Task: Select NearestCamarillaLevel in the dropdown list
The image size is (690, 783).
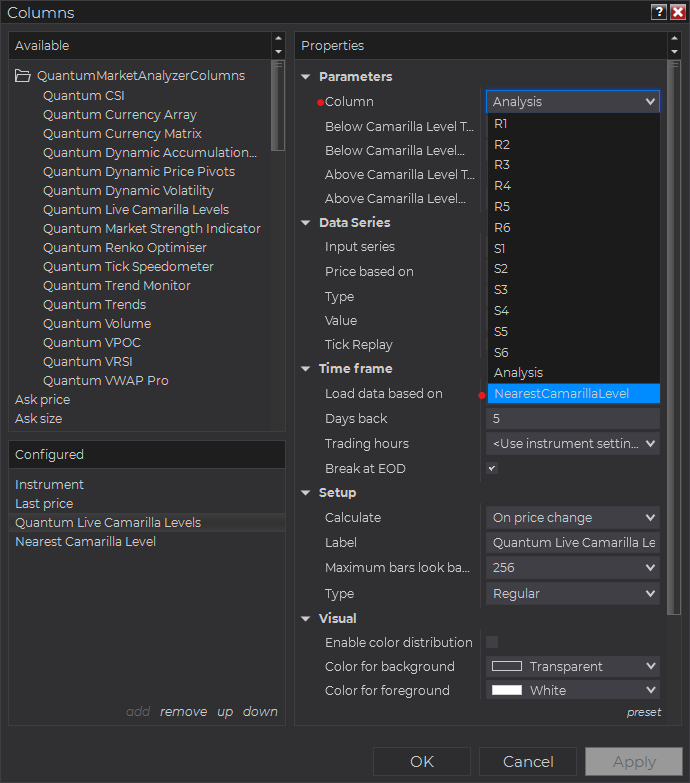Action: 574,393
